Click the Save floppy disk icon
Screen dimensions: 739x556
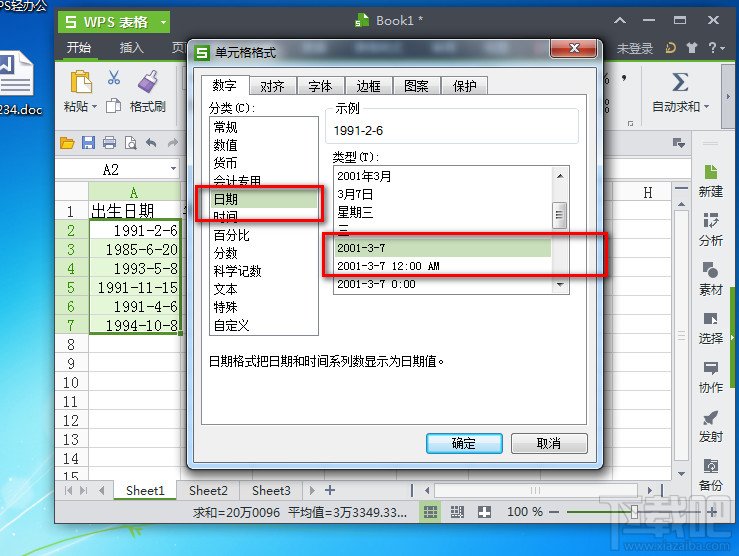pos(88,143)
